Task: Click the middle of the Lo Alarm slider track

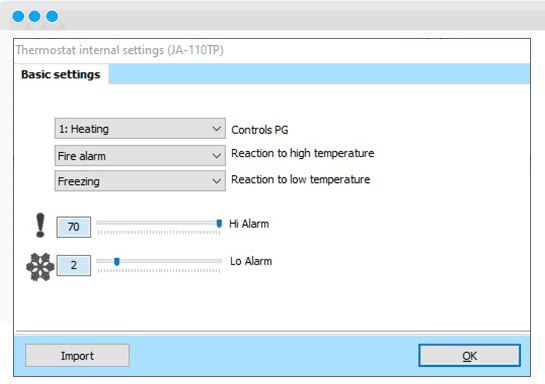Action: [159, 261]
